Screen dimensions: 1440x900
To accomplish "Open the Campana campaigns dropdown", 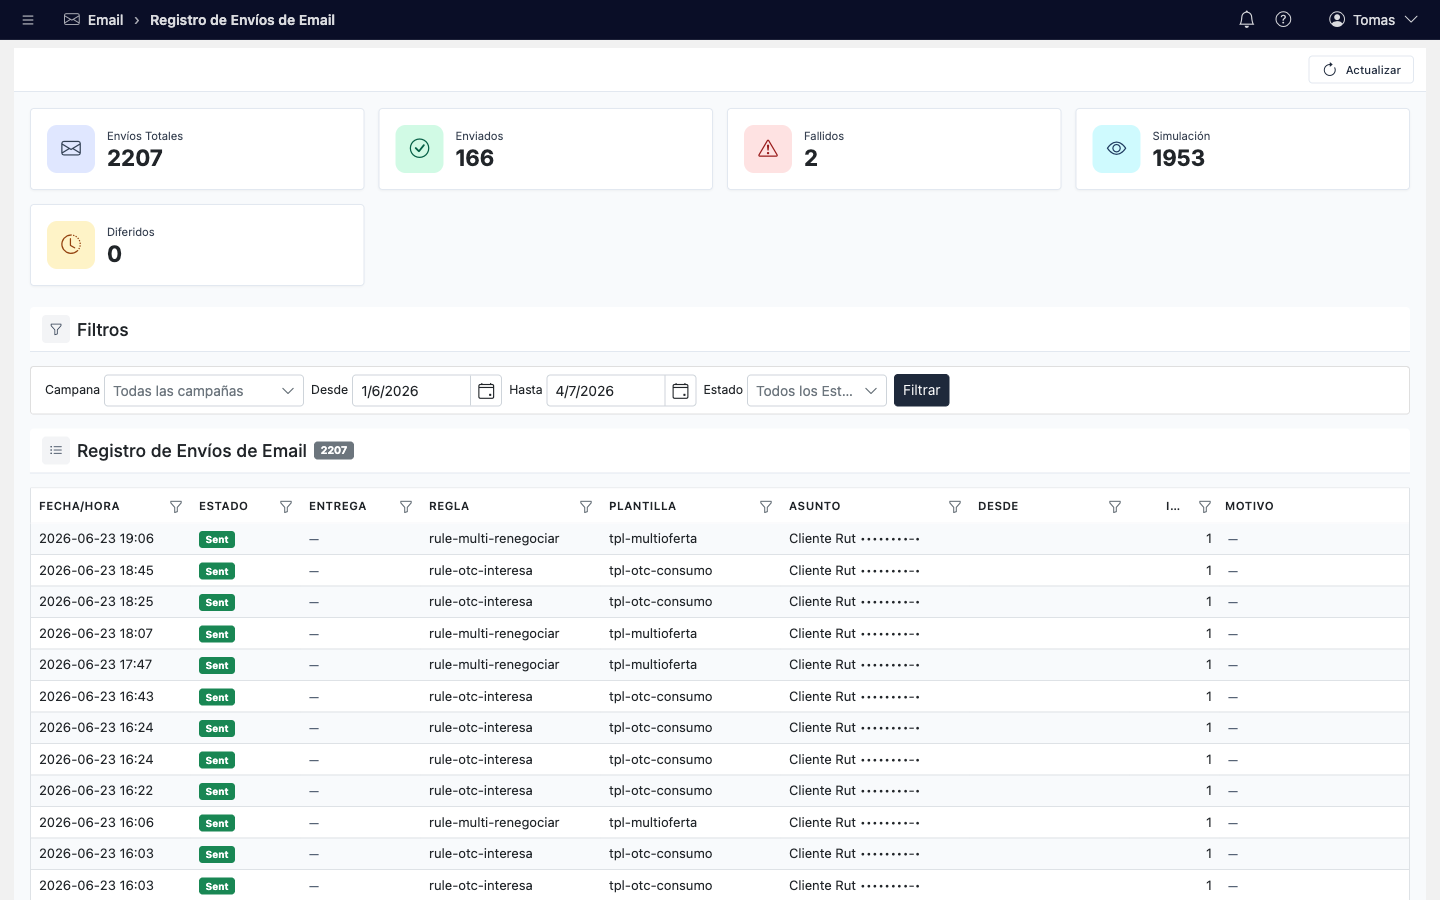I will pos(204,391).
